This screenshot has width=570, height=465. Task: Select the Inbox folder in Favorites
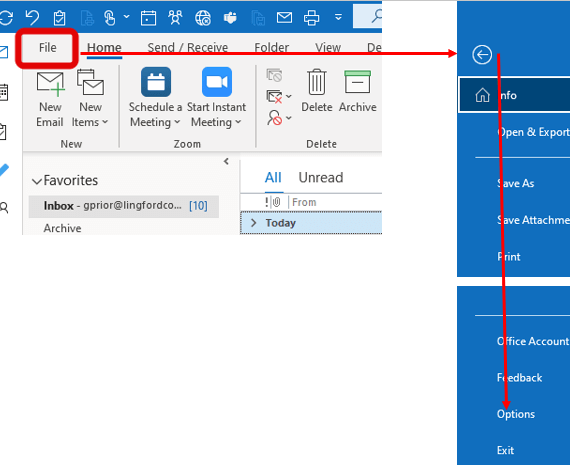(x=124, y=206)
